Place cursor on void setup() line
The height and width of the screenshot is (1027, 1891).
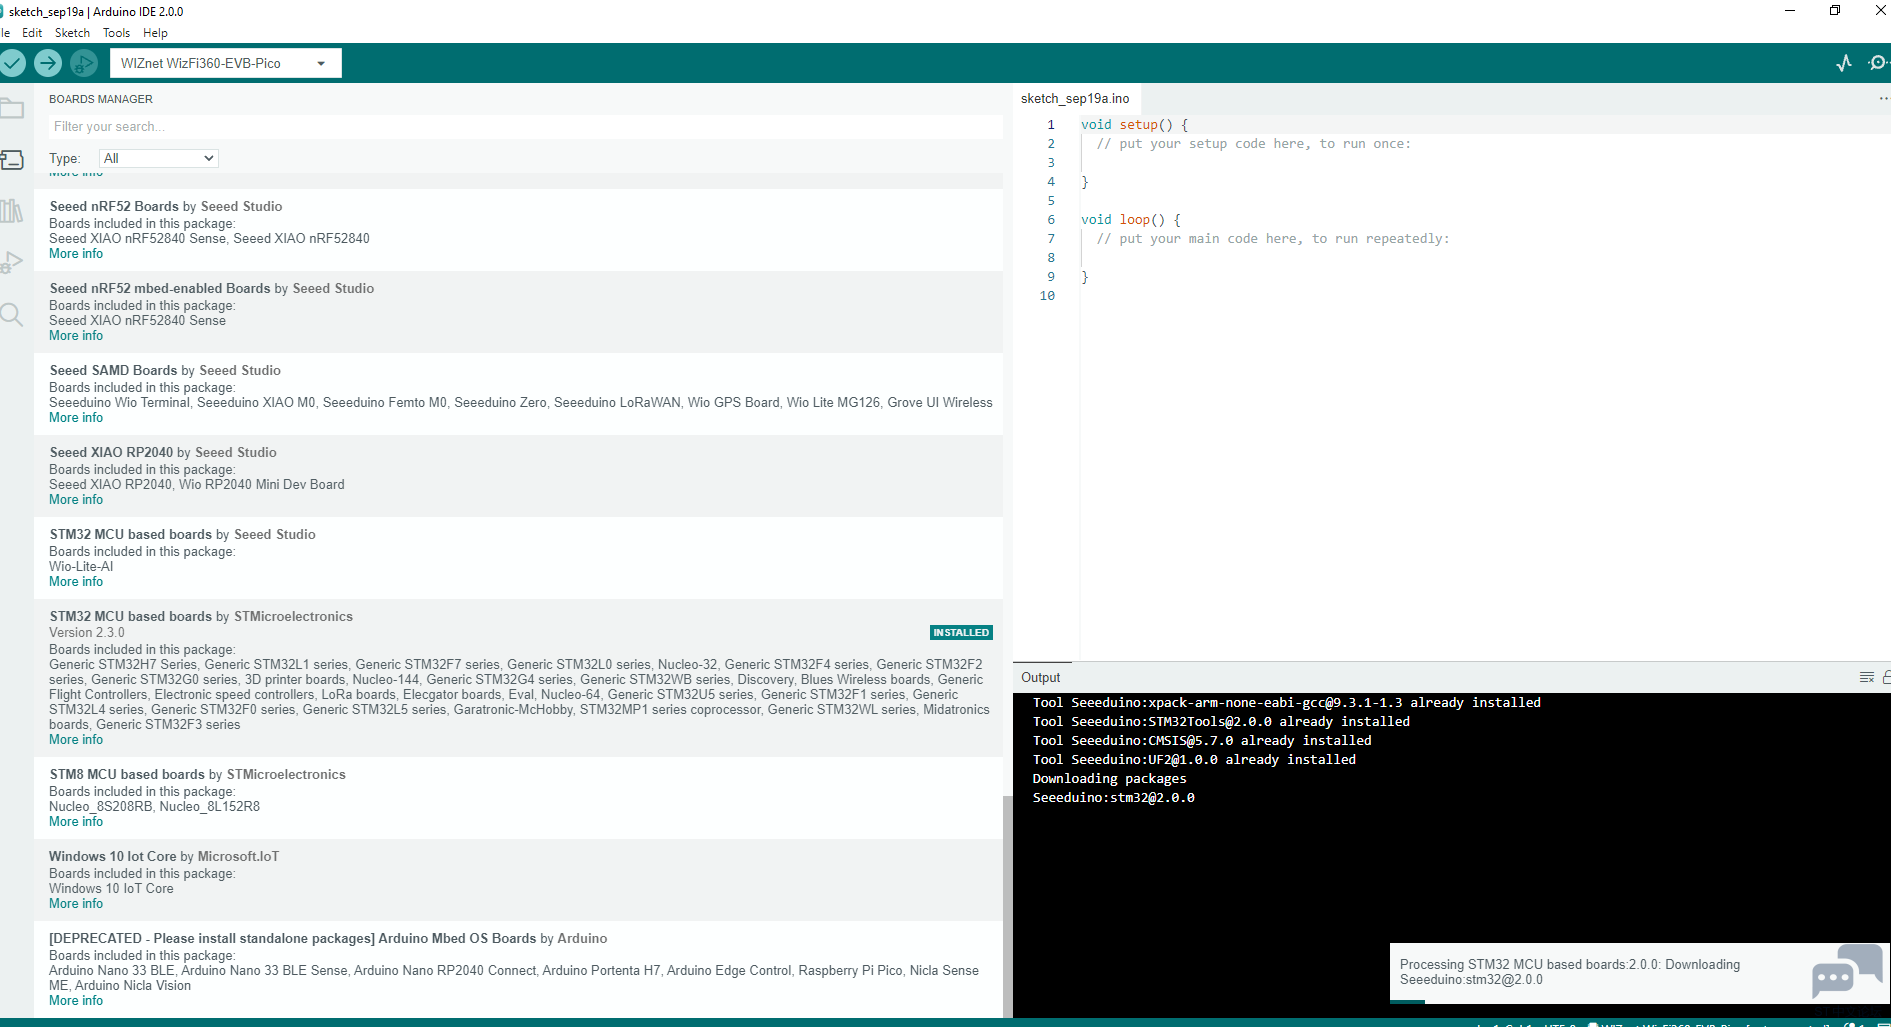[x=1134, y=125]
